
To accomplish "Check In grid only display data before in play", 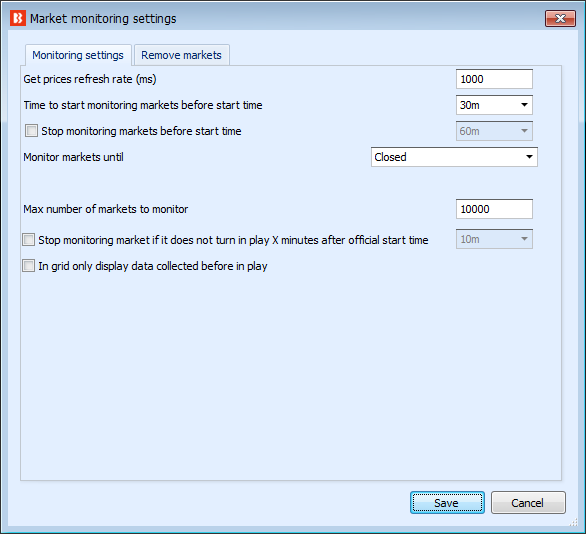I will click(28, 266).
